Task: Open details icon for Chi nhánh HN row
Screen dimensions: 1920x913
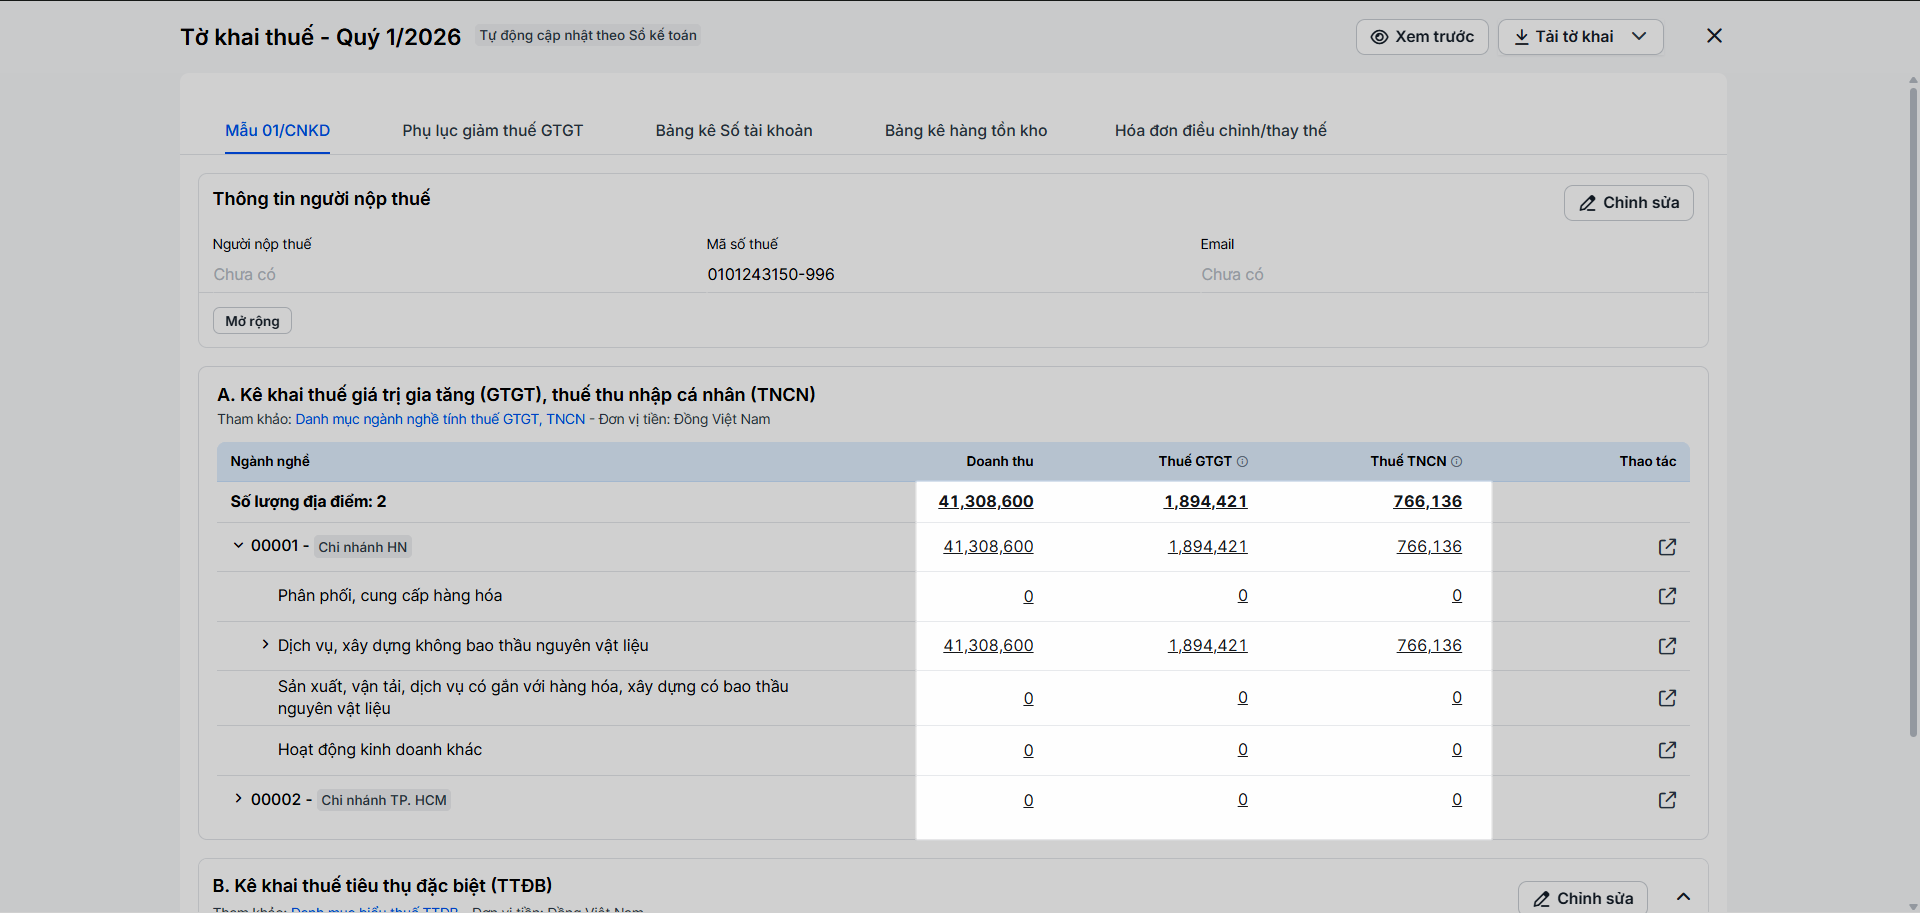Action: tap(1667, 547)
